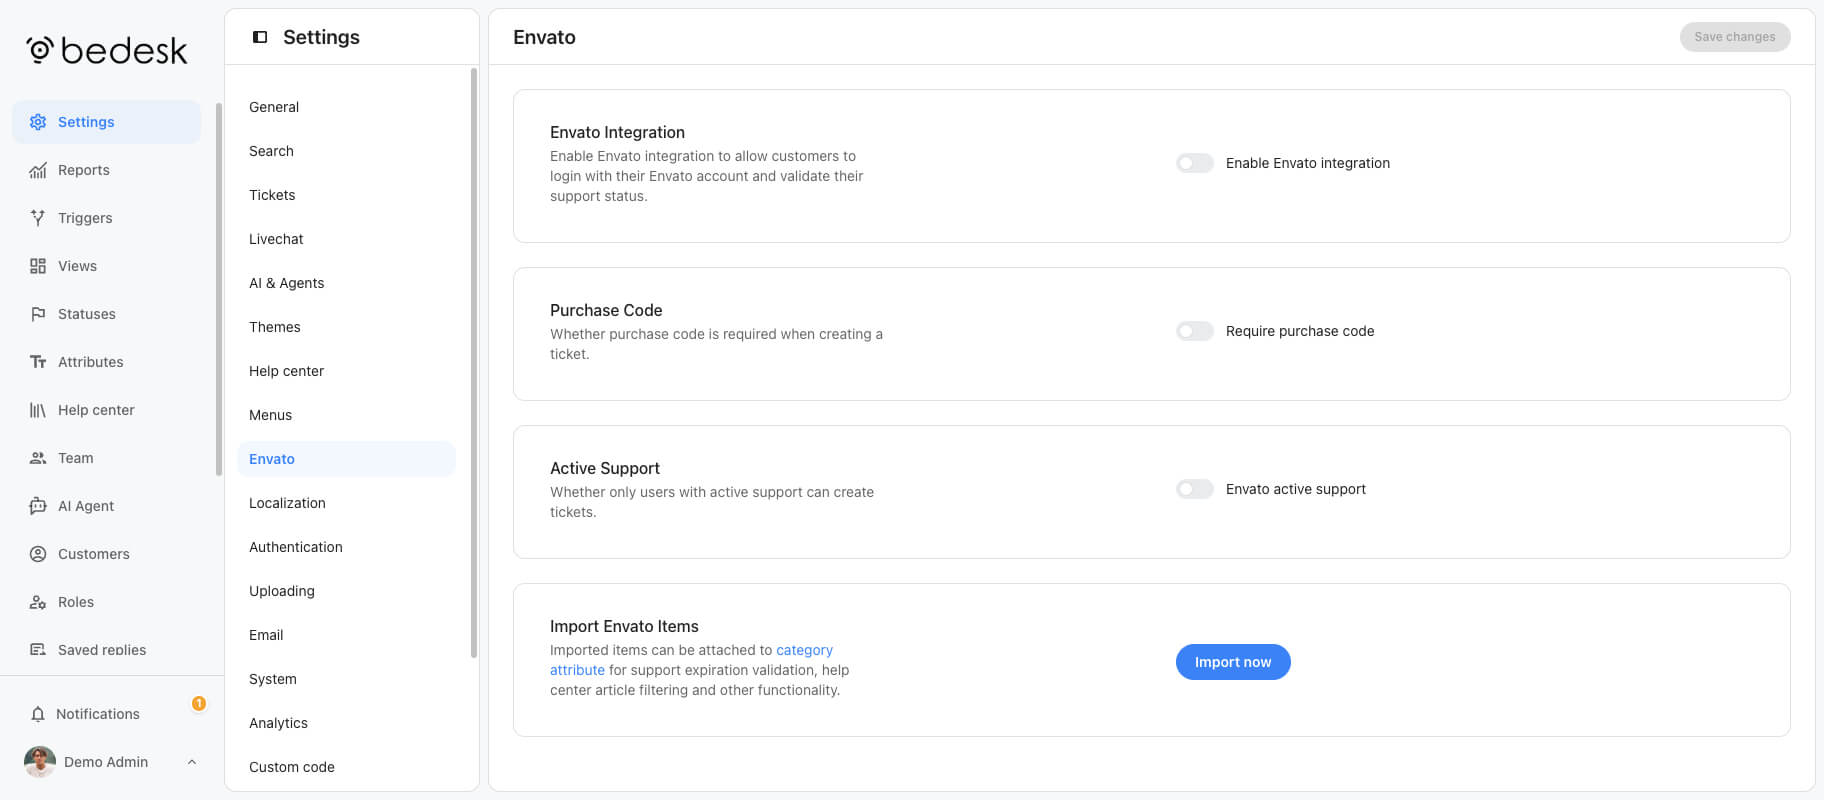This screenshot has width=1824, height=800.
Task: Click the Customers person icon
Action: (38, 554)
